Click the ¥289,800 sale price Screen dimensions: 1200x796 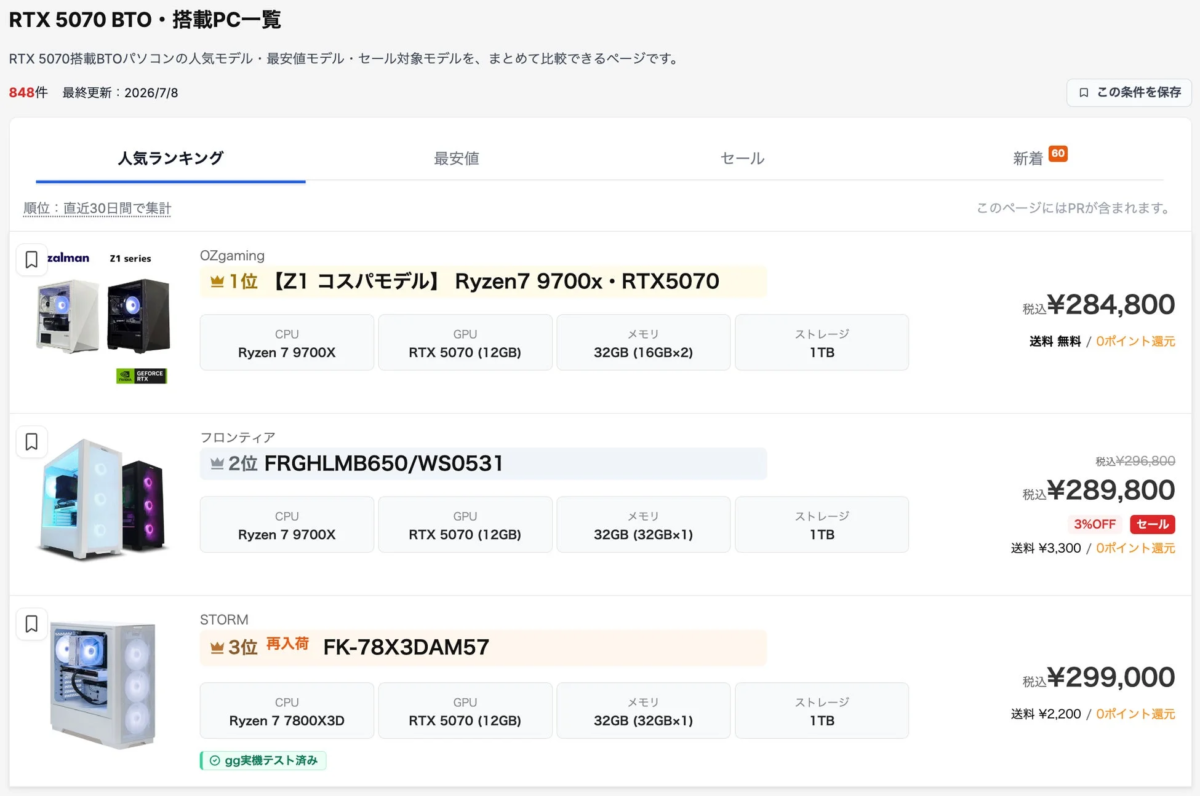tap(1110, 490)
